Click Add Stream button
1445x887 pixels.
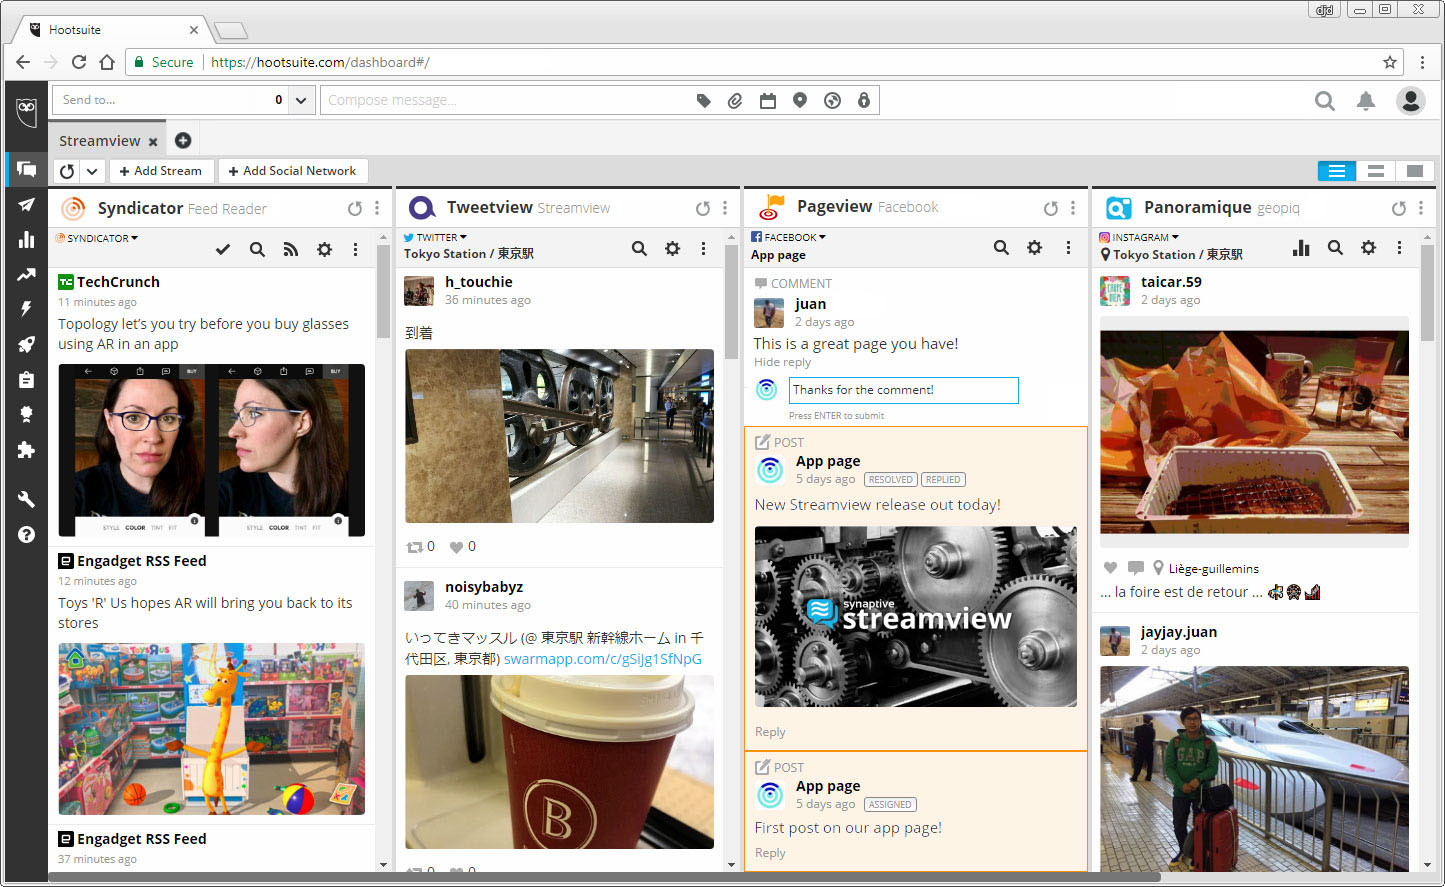pos(161,171)
